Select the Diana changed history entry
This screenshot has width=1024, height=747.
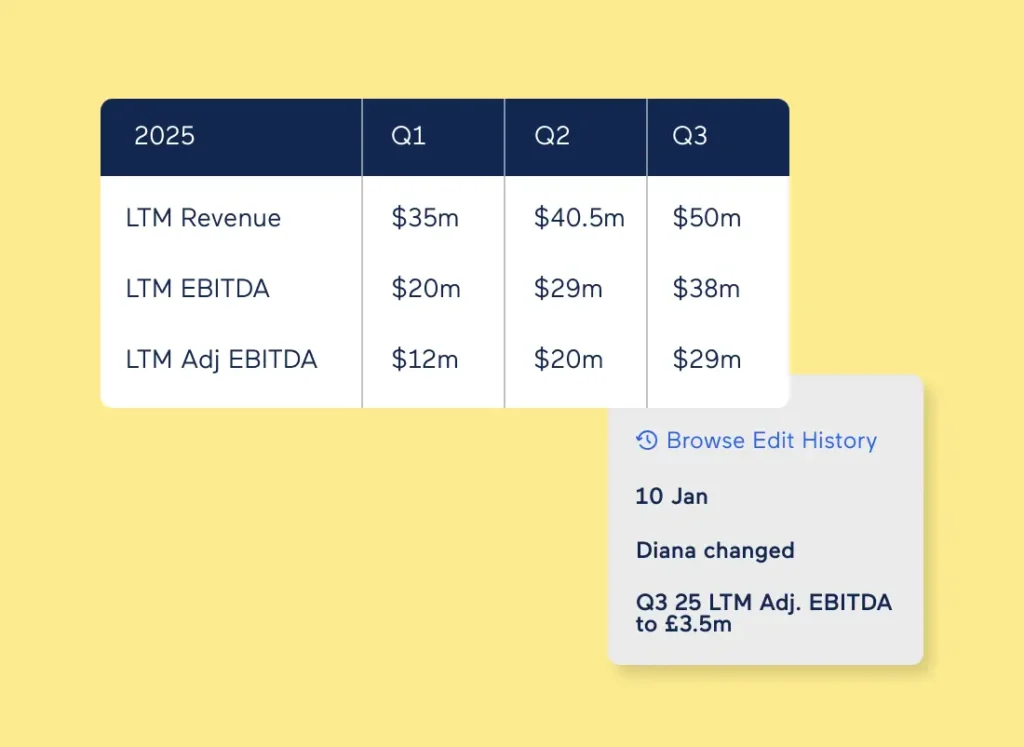715,550
